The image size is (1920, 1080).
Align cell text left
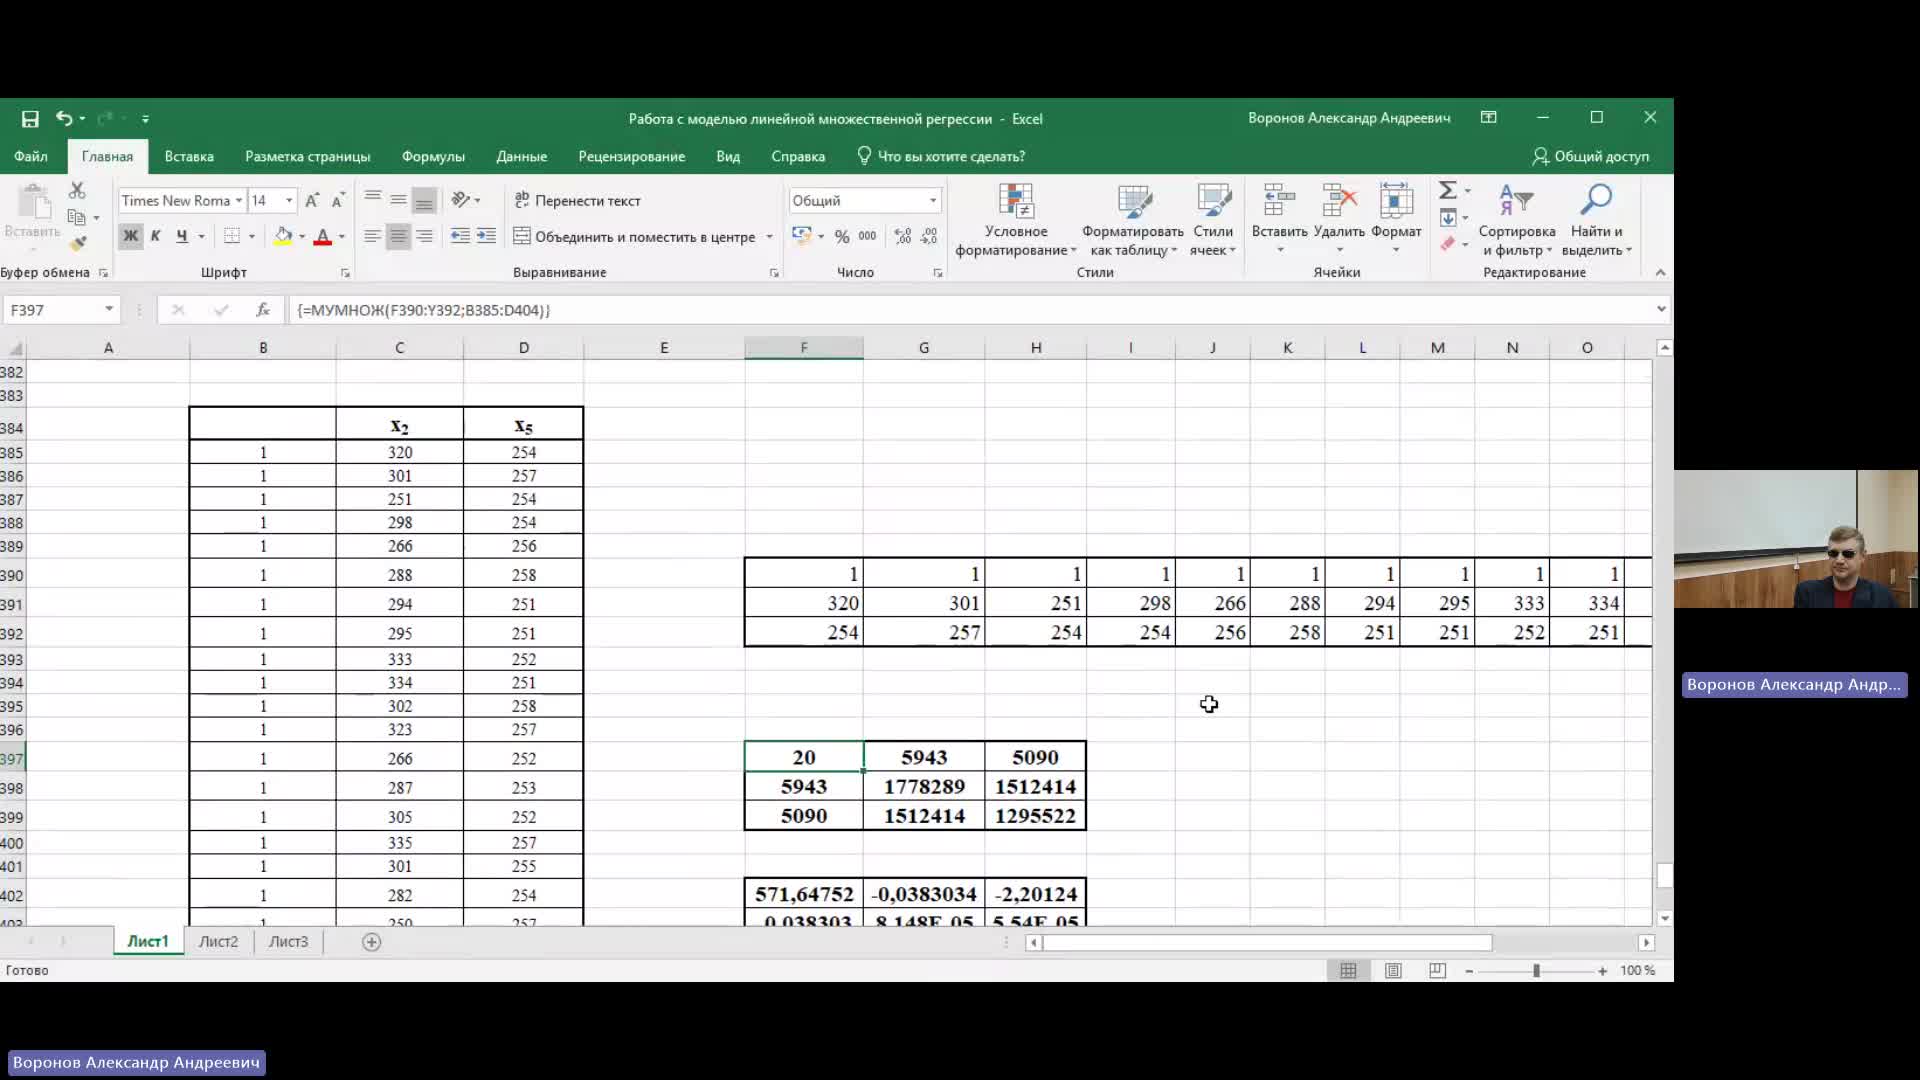[x=372, y=236]
